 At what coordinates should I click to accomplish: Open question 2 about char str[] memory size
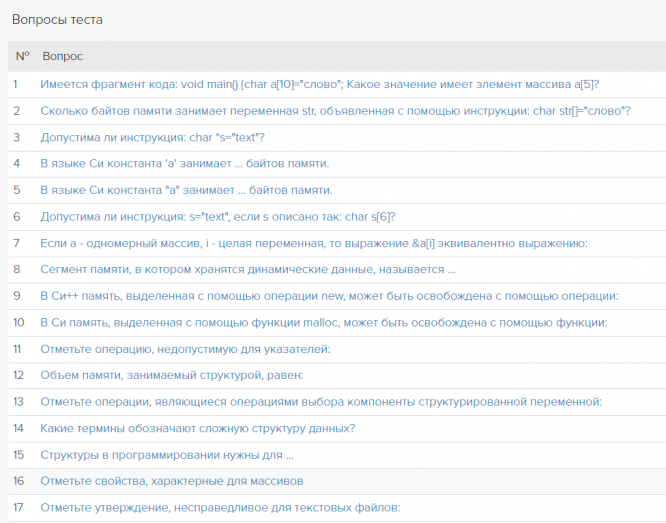tap(335, 110)
